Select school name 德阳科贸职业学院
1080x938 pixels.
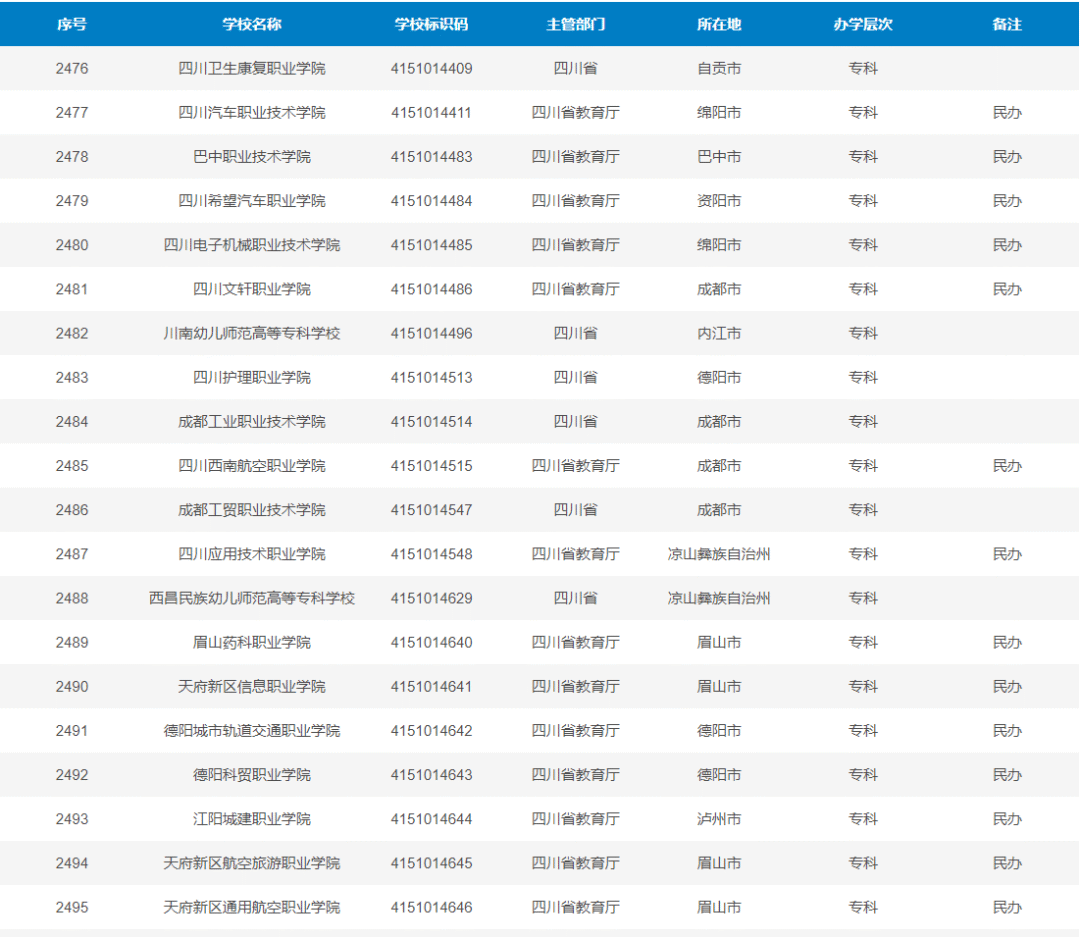[x=251, y=775]
